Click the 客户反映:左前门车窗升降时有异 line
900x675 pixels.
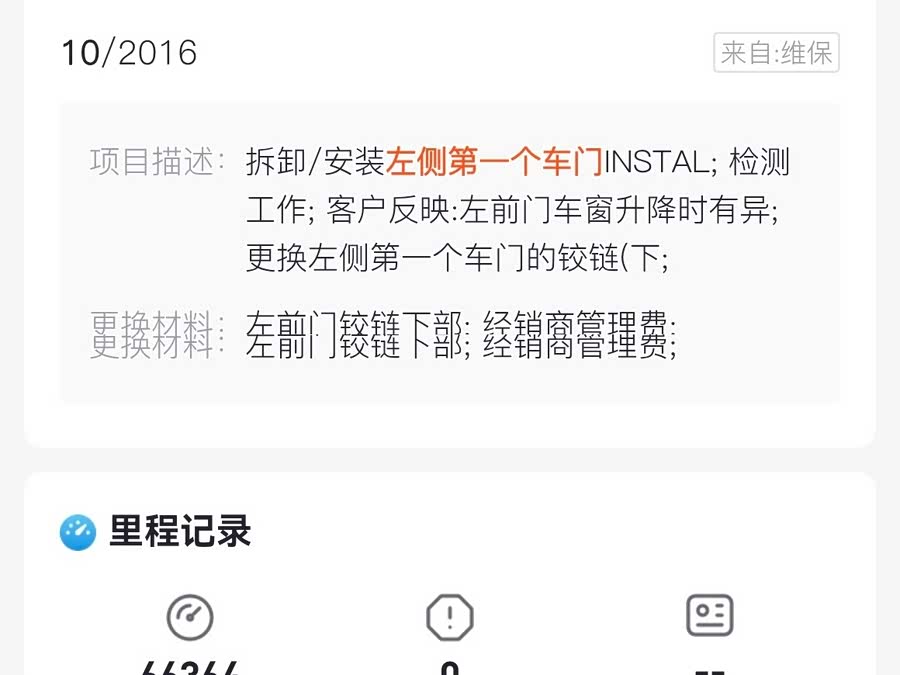pyautogui.click(x=552, y=210)
